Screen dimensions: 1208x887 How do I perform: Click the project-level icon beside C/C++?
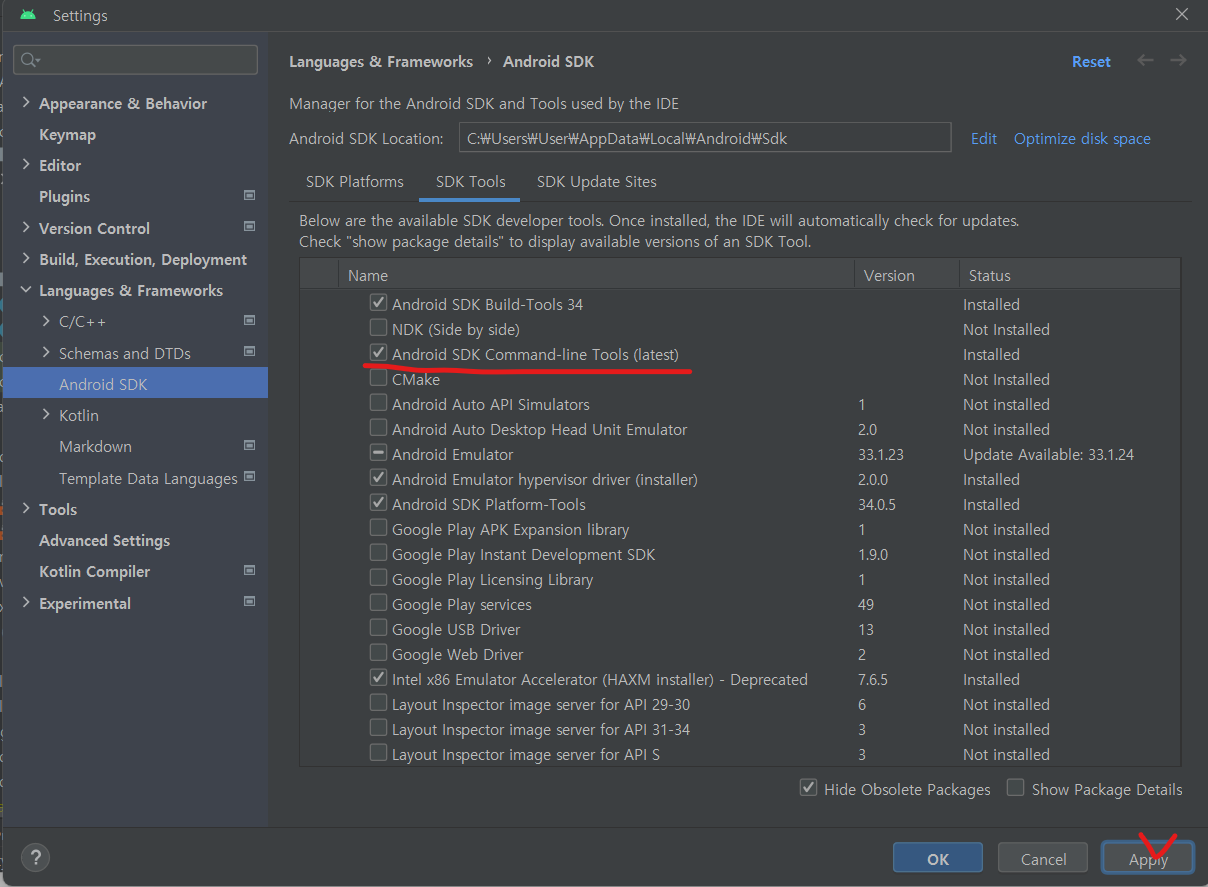249,320
